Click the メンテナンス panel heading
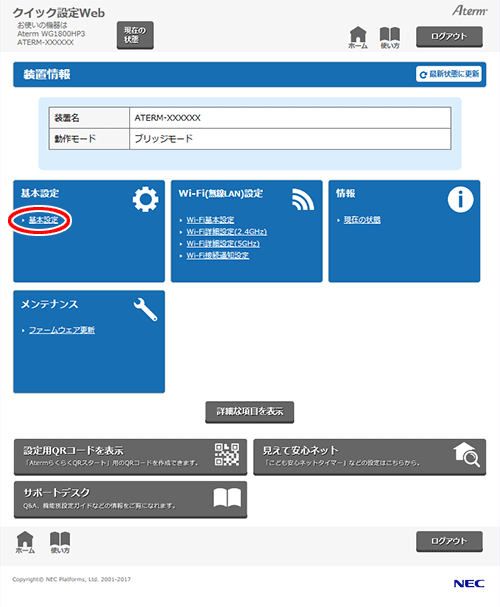The height and width of the screenshot is (607, 500). click(x=50, y=305)
